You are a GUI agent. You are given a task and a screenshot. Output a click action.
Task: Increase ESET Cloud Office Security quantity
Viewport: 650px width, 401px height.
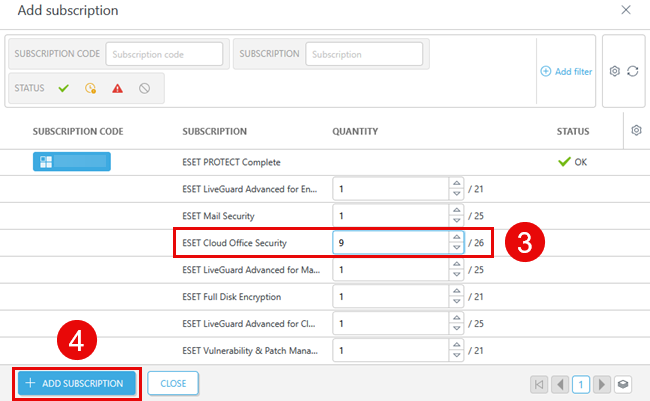coord(456,237)
